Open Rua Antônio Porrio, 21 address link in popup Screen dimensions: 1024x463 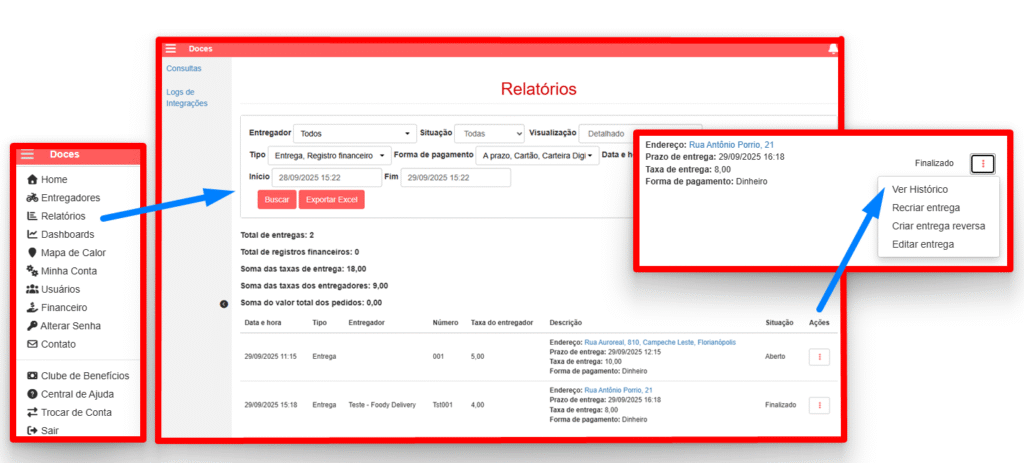coord(731,145)
